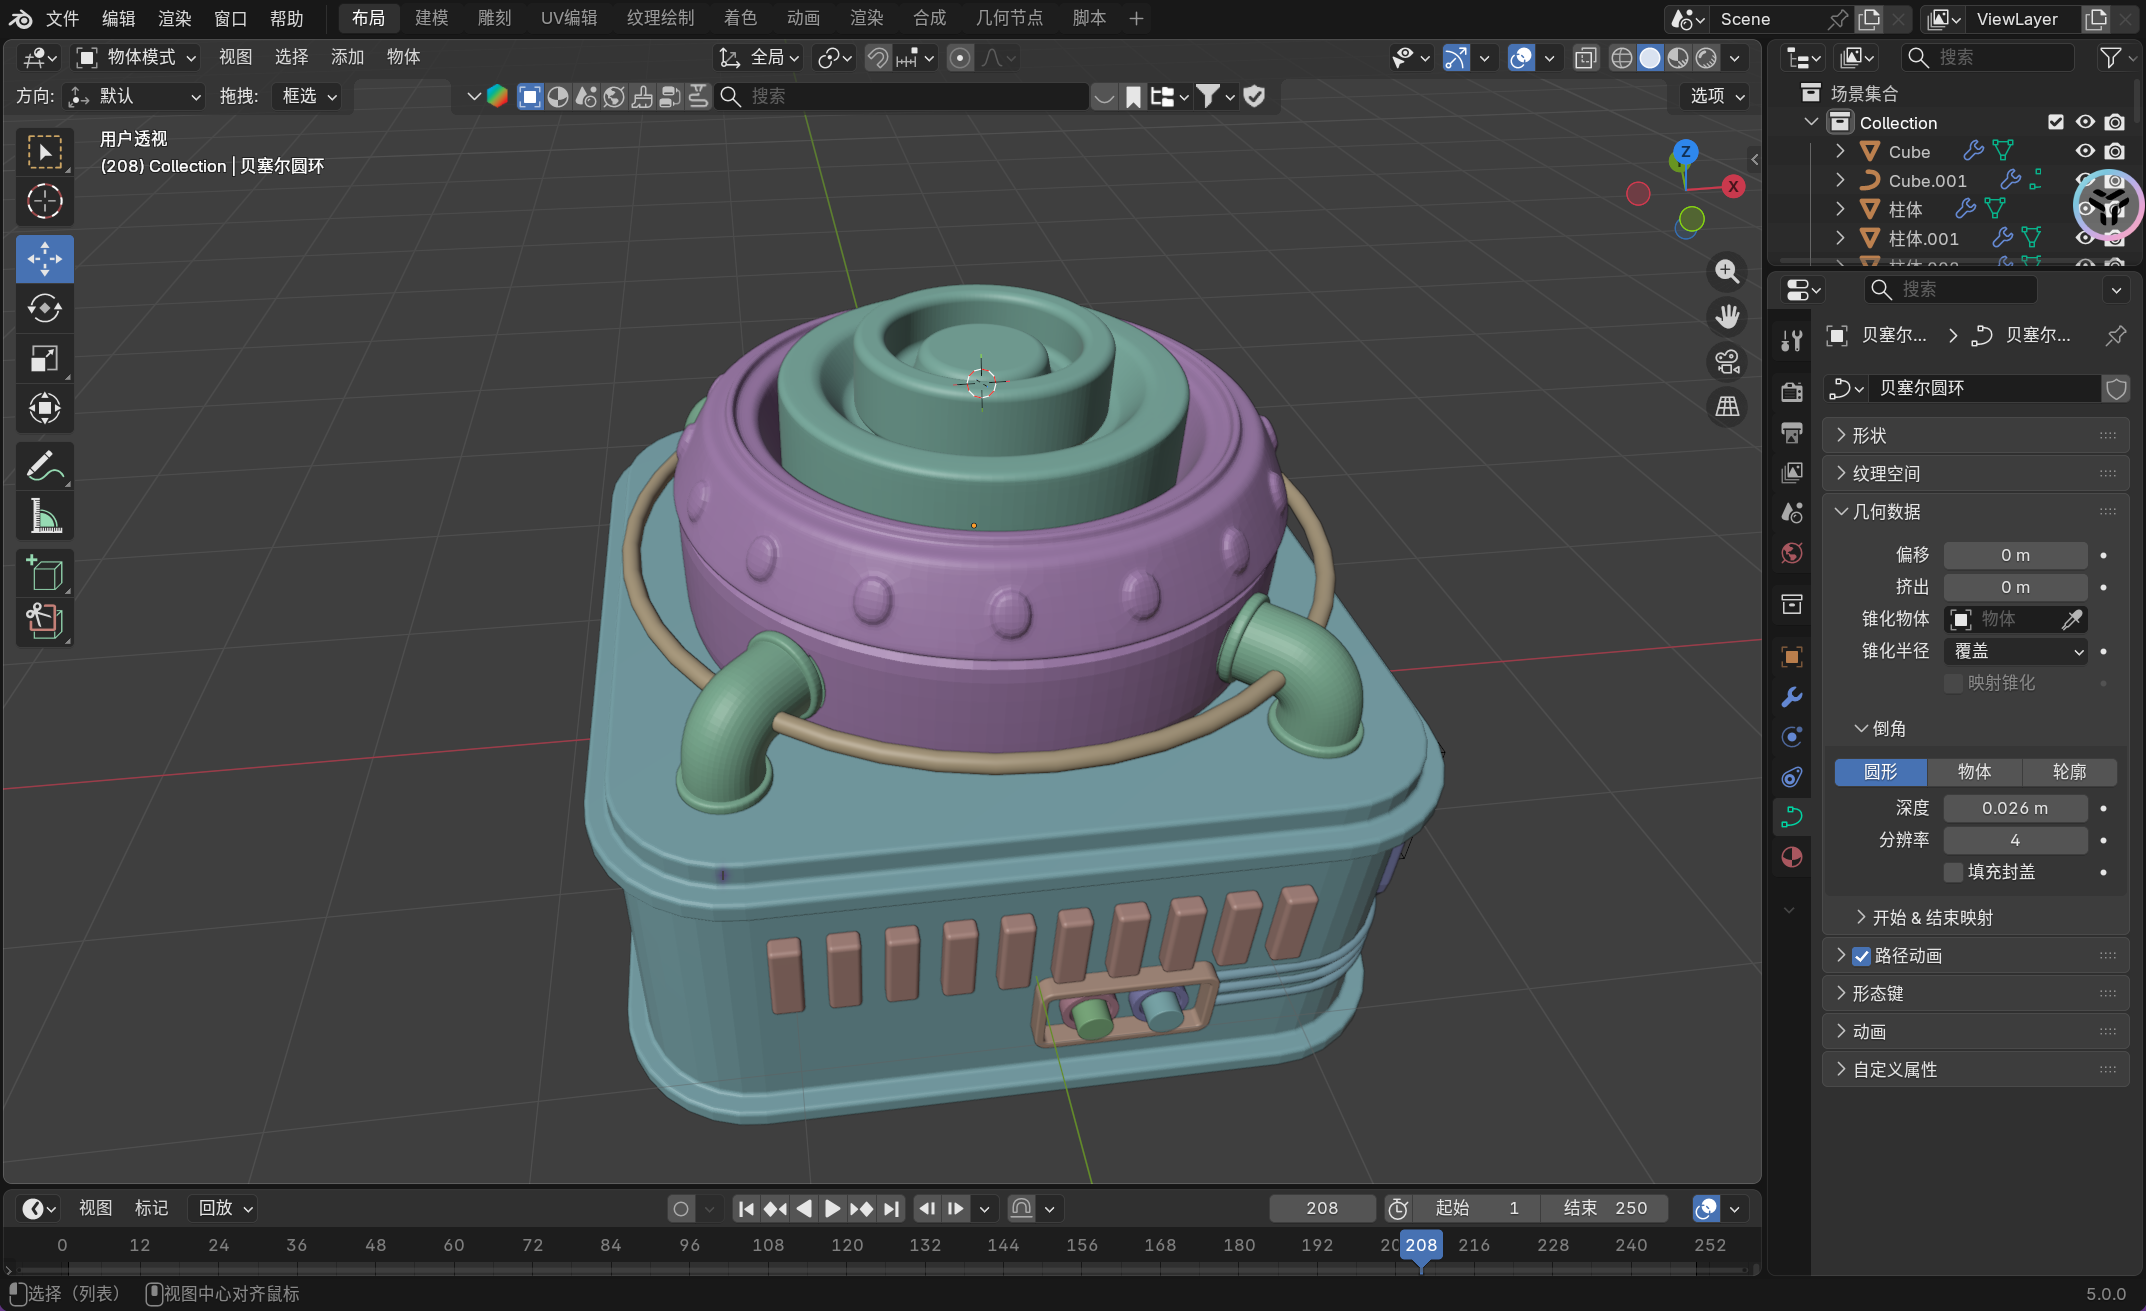Hide the Cube object in outliner

click(2085, 151)
